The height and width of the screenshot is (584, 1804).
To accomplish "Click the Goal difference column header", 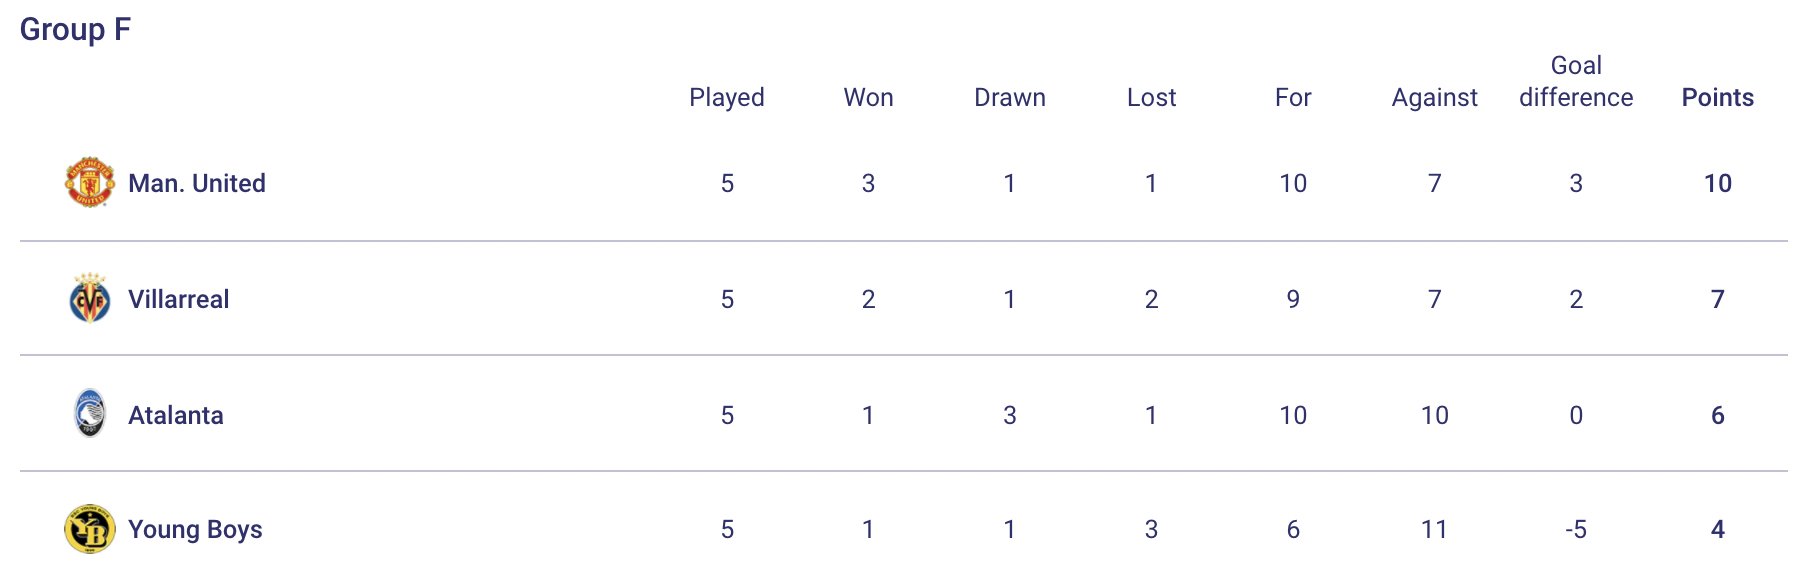I will [1576, 82].
